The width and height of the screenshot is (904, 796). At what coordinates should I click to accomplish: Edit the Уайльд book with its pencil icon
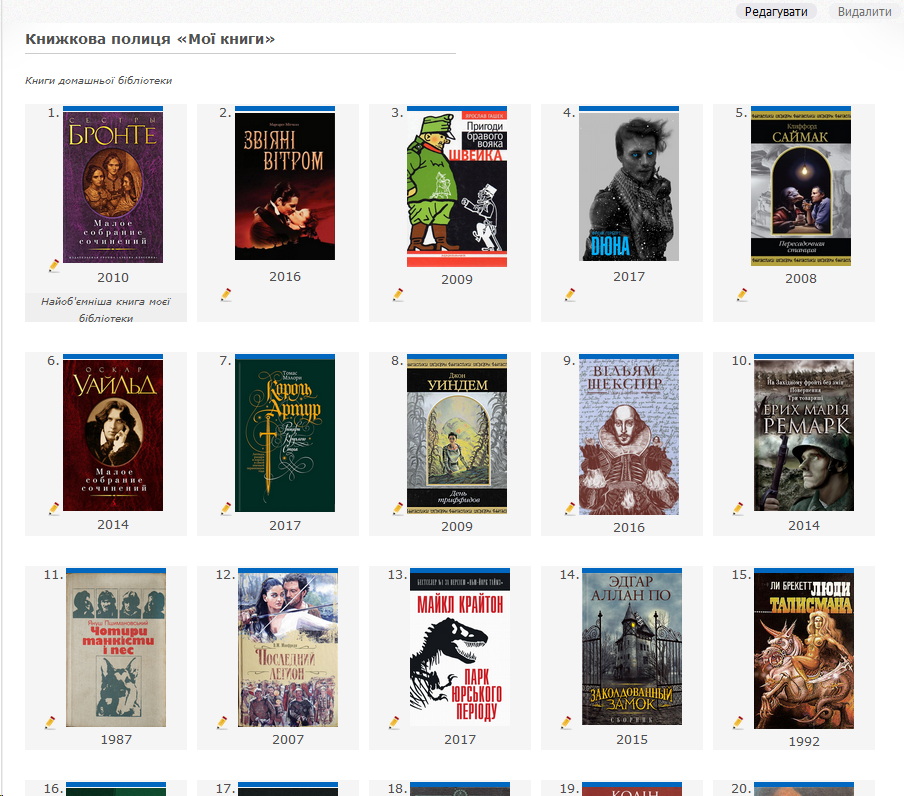54,508
